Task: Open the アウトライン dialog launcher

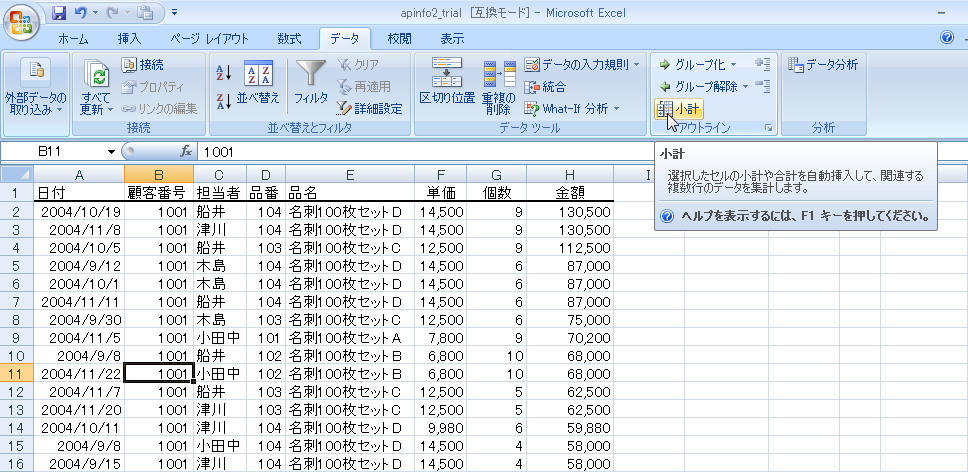Action: point(768,128)
